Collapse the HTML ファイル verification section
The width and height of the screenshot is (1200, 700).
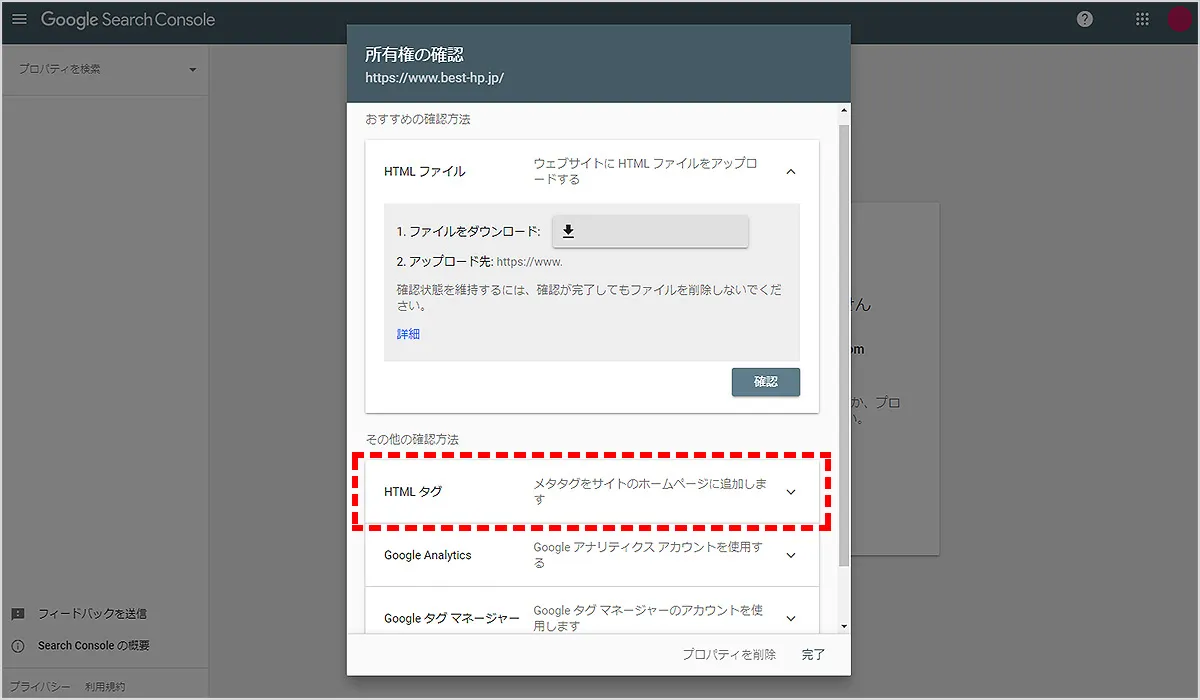point(791,171)
